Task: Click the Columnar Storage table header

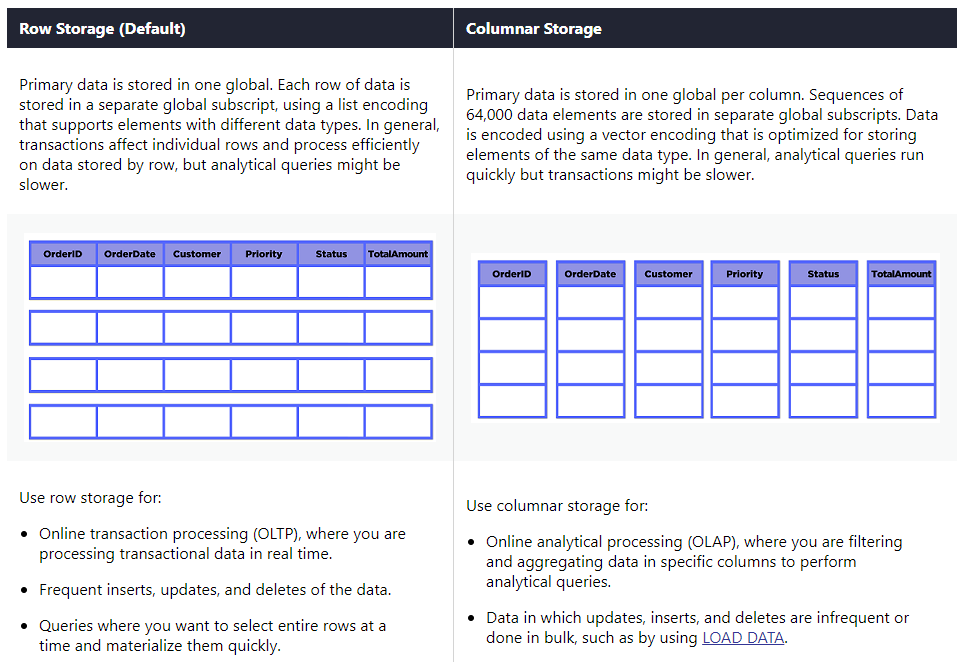Action: coord(534,29)
